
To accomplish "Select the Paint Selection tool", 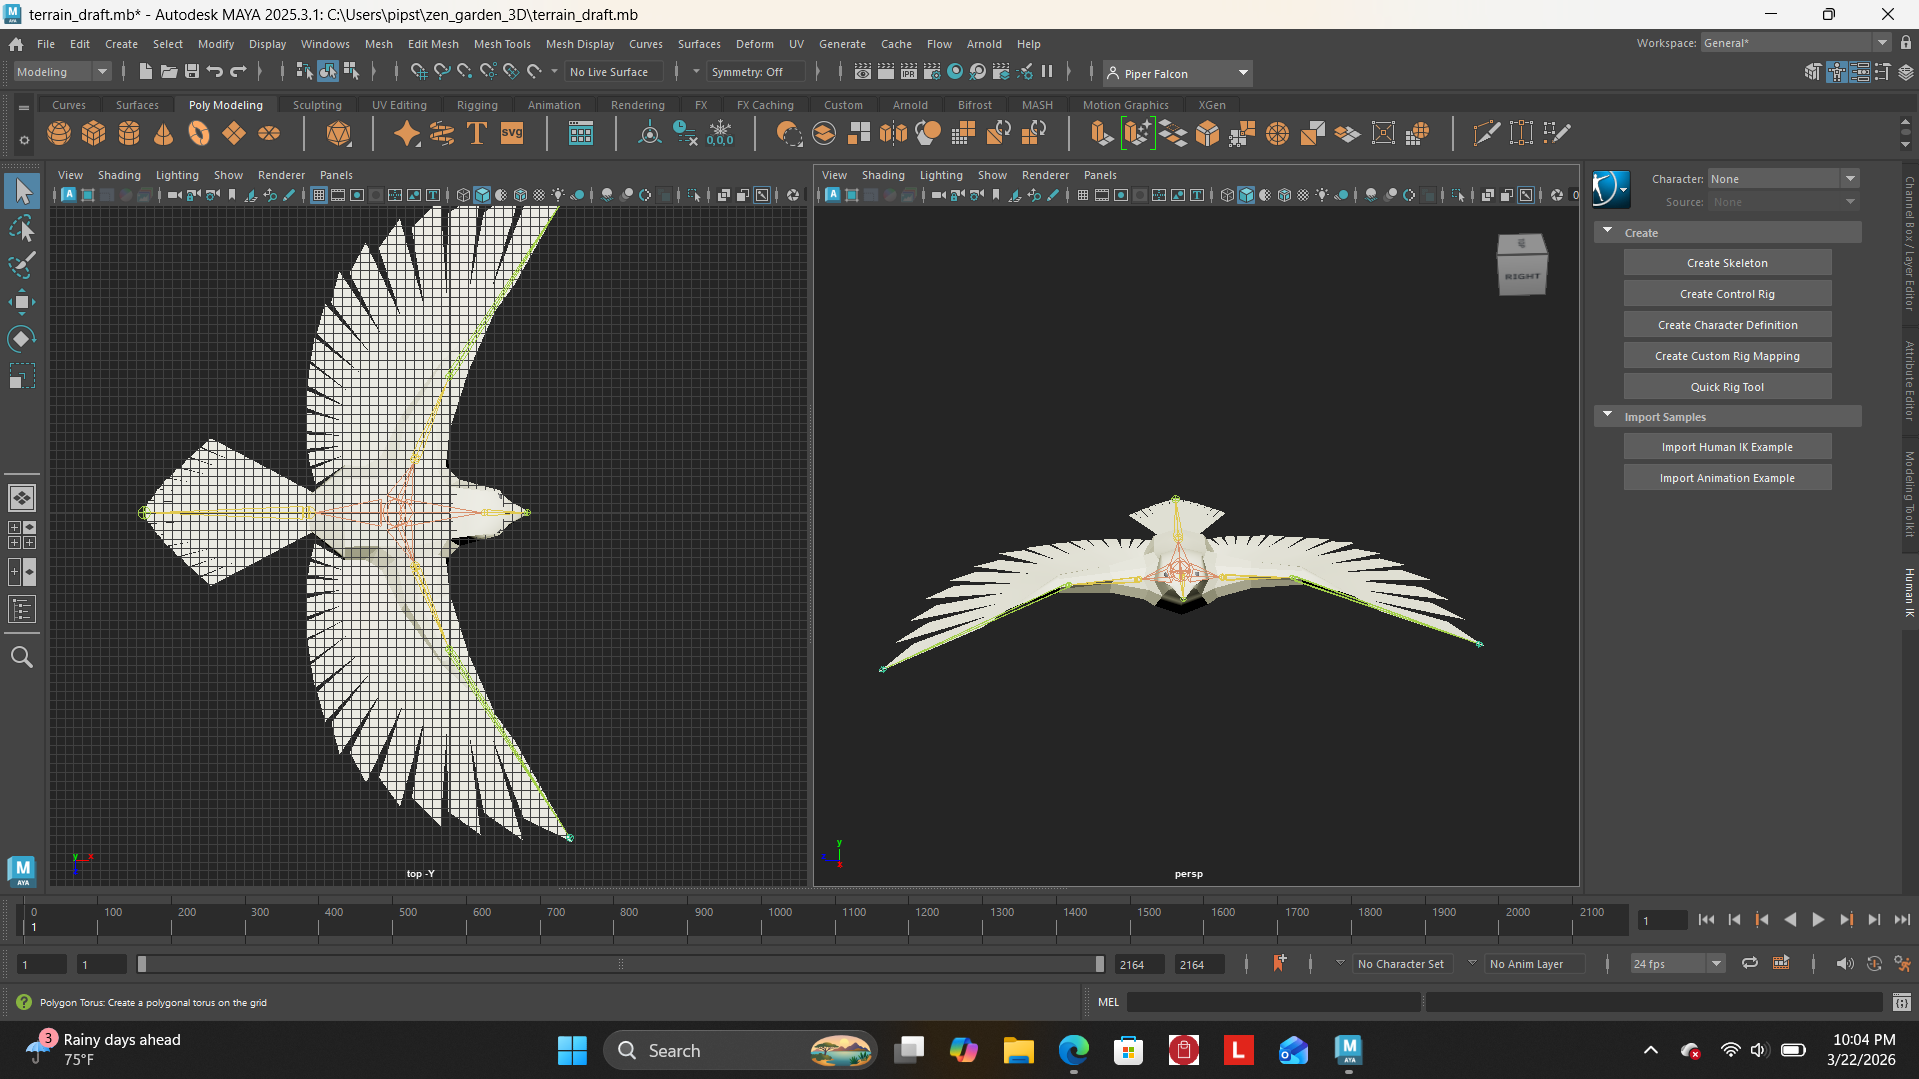I will coord(22,265).
